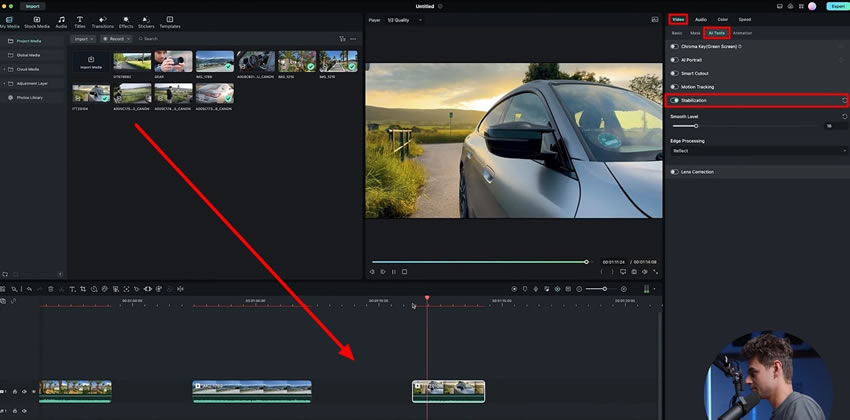Reset the Smooth Level value
850x420 pixels.
[844, 117]
